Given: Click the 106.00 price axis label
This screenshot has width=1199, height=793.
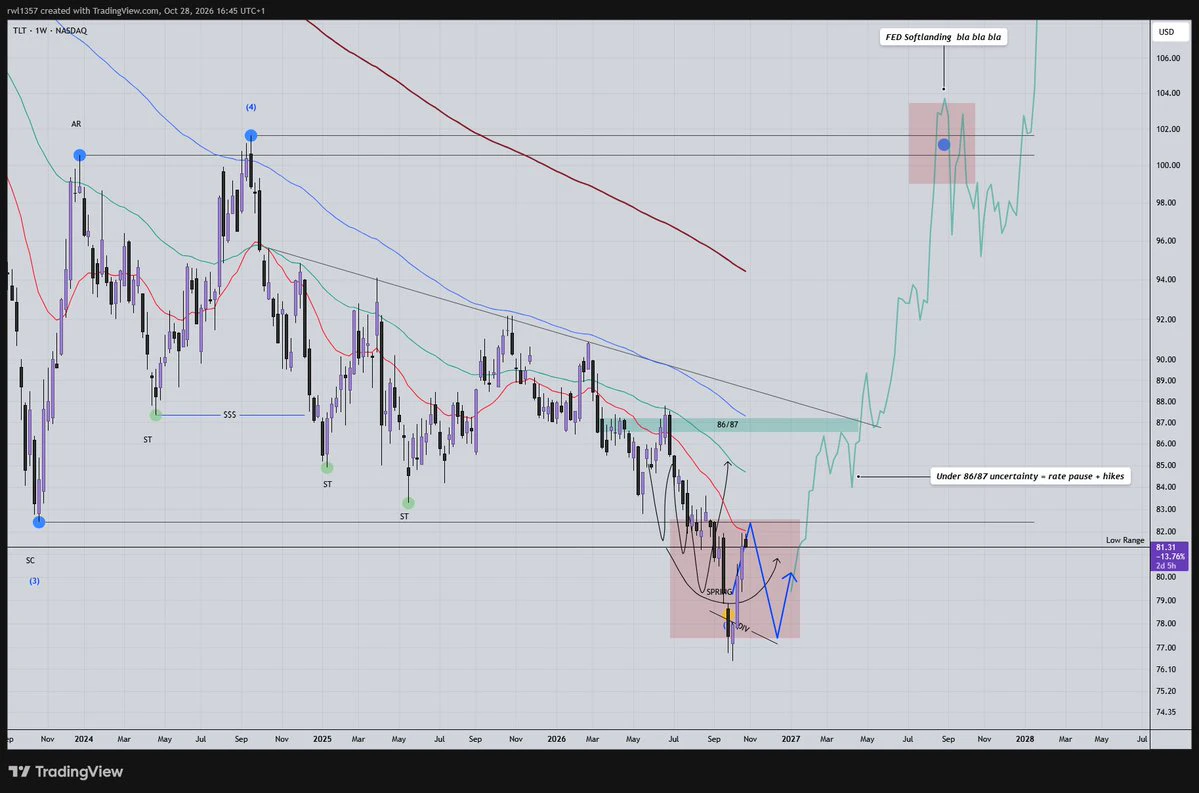Looking at the screenshot, I should tap(1167, 58).
